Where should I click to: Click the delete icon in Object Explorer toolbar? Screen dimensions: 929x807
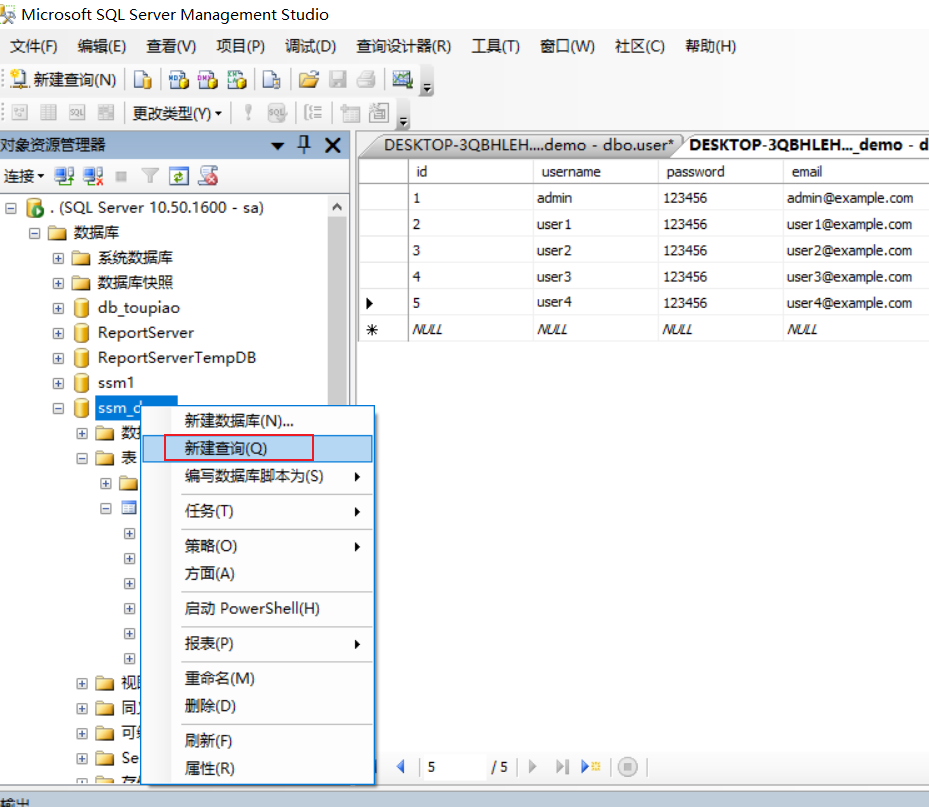pos(208,176)
